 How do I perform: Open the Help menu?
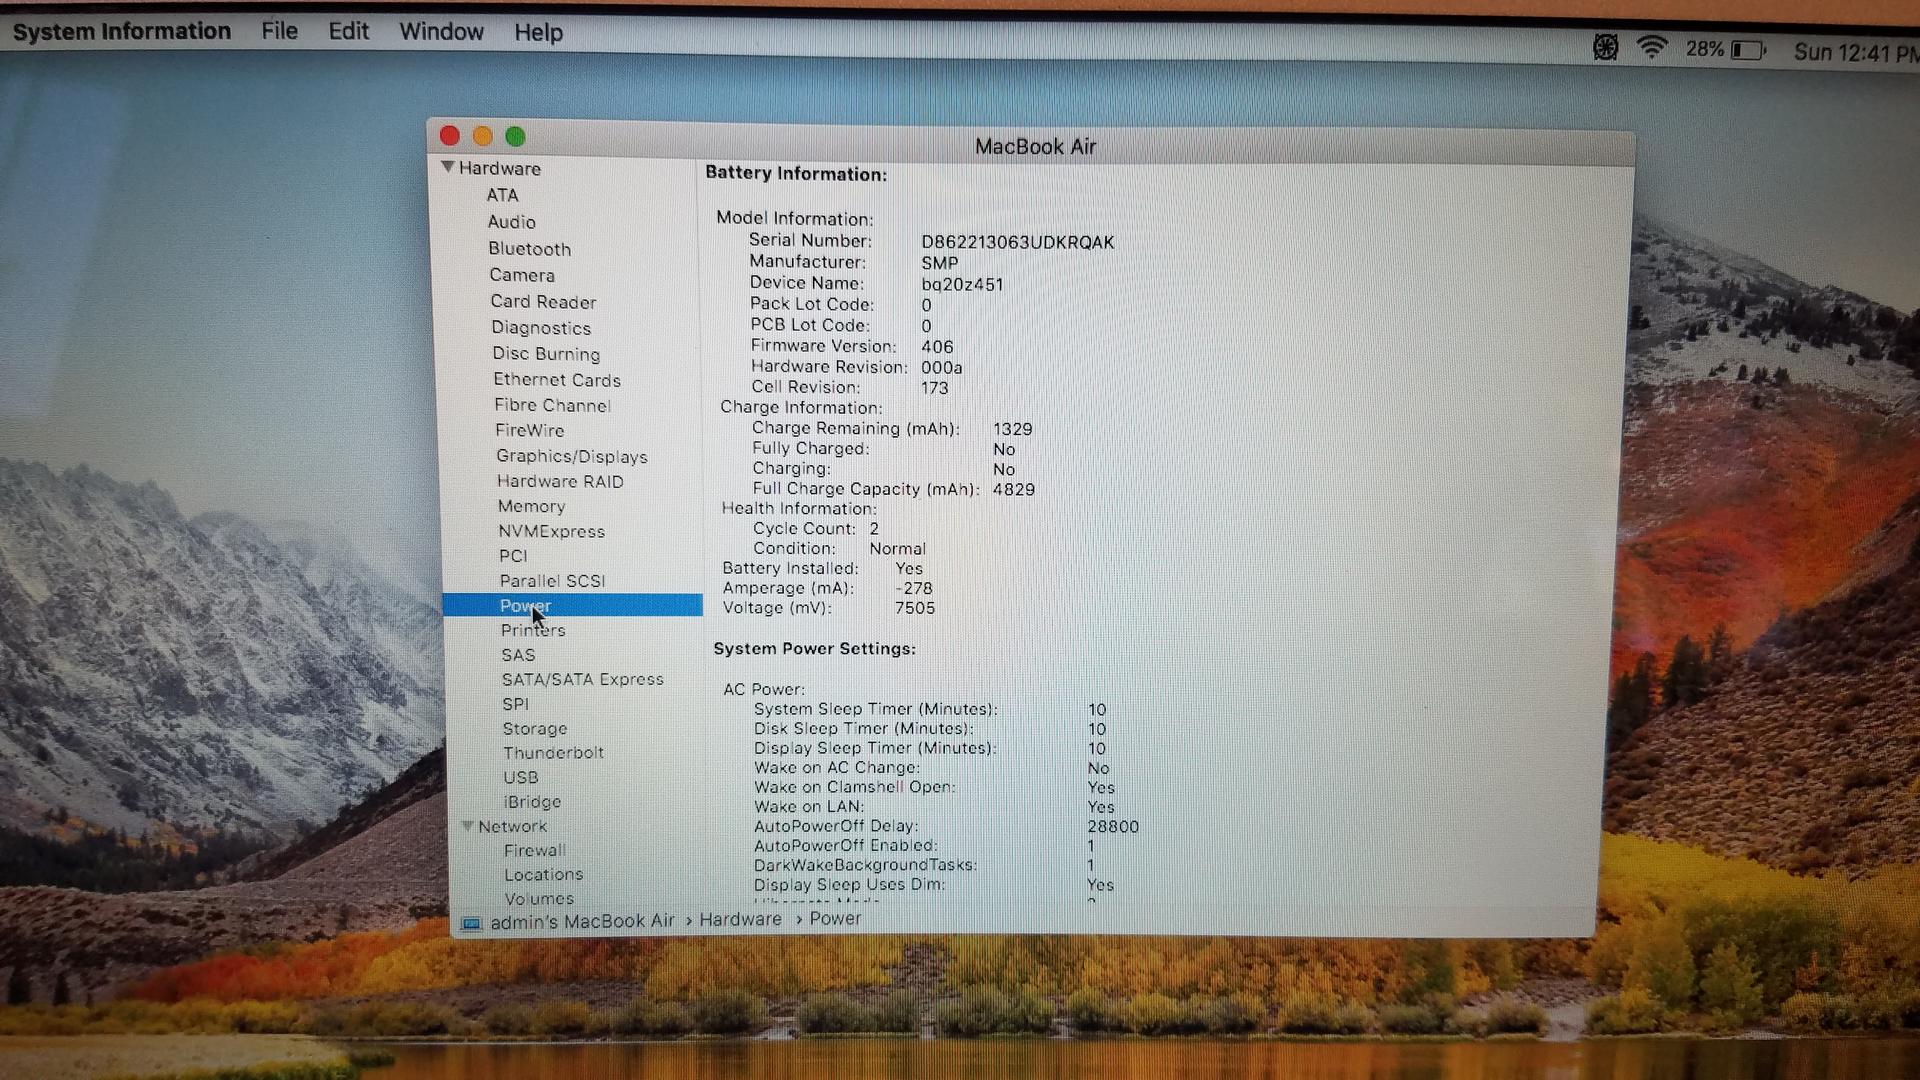tap(538, 33)
